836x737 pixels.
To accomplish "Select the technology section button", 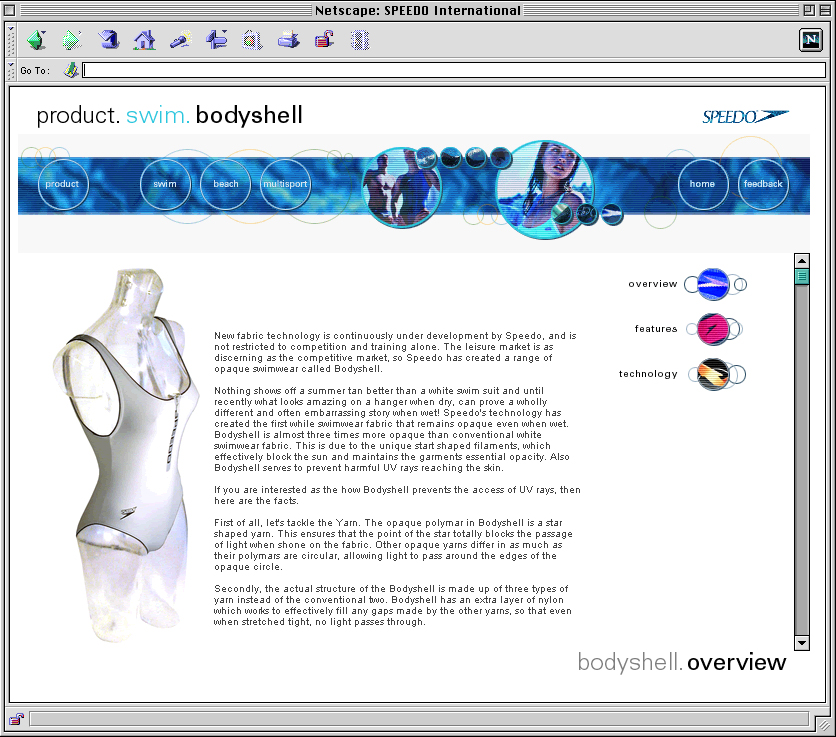I will (x=712, y=374).
